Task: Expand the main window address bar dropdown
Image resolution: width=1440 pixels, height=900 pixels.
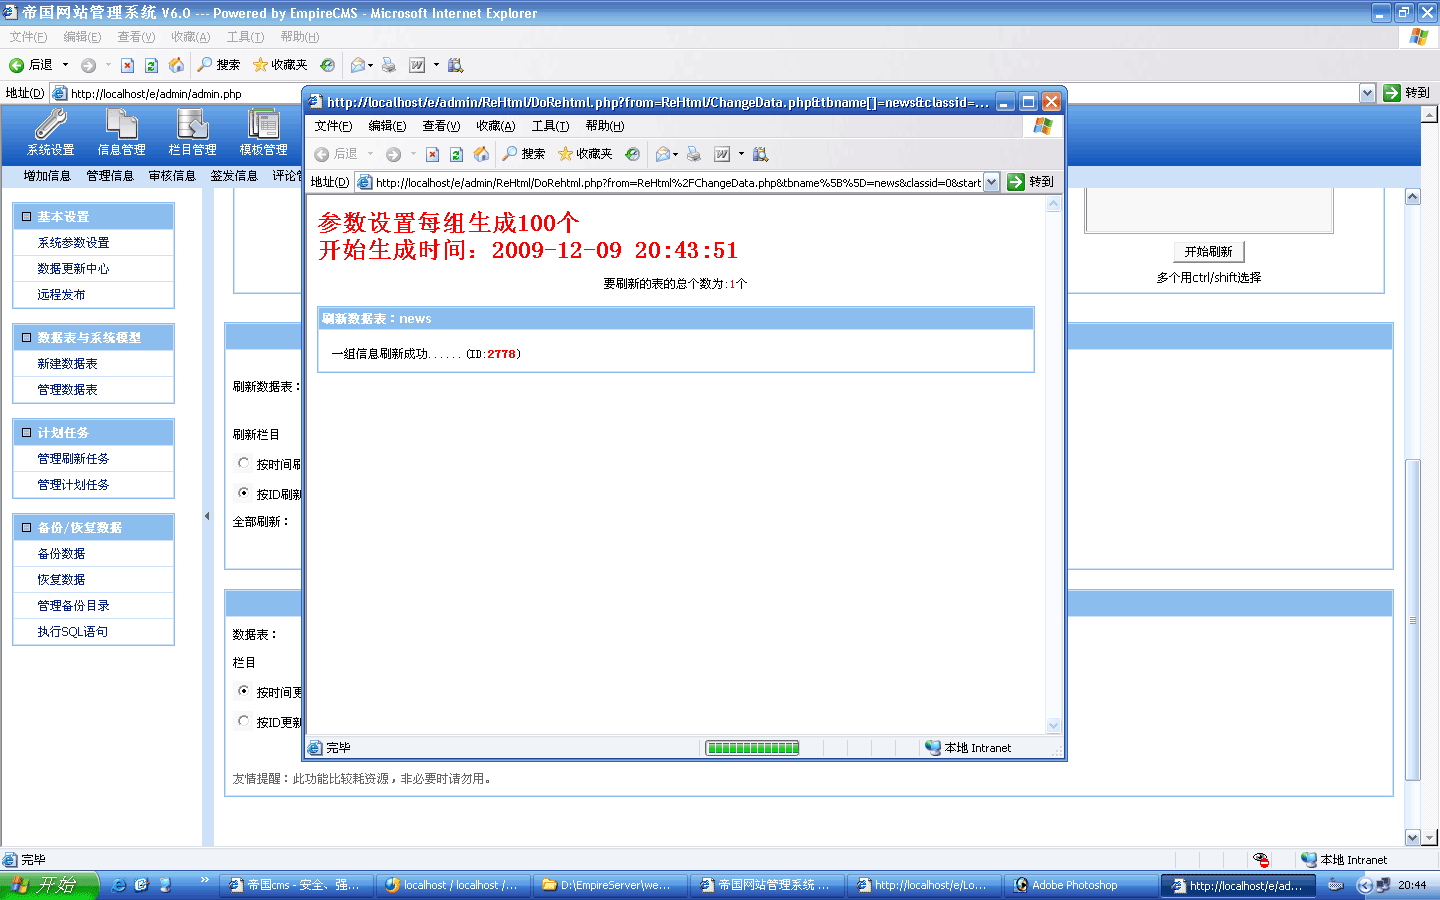Action: coord(1367,93)
